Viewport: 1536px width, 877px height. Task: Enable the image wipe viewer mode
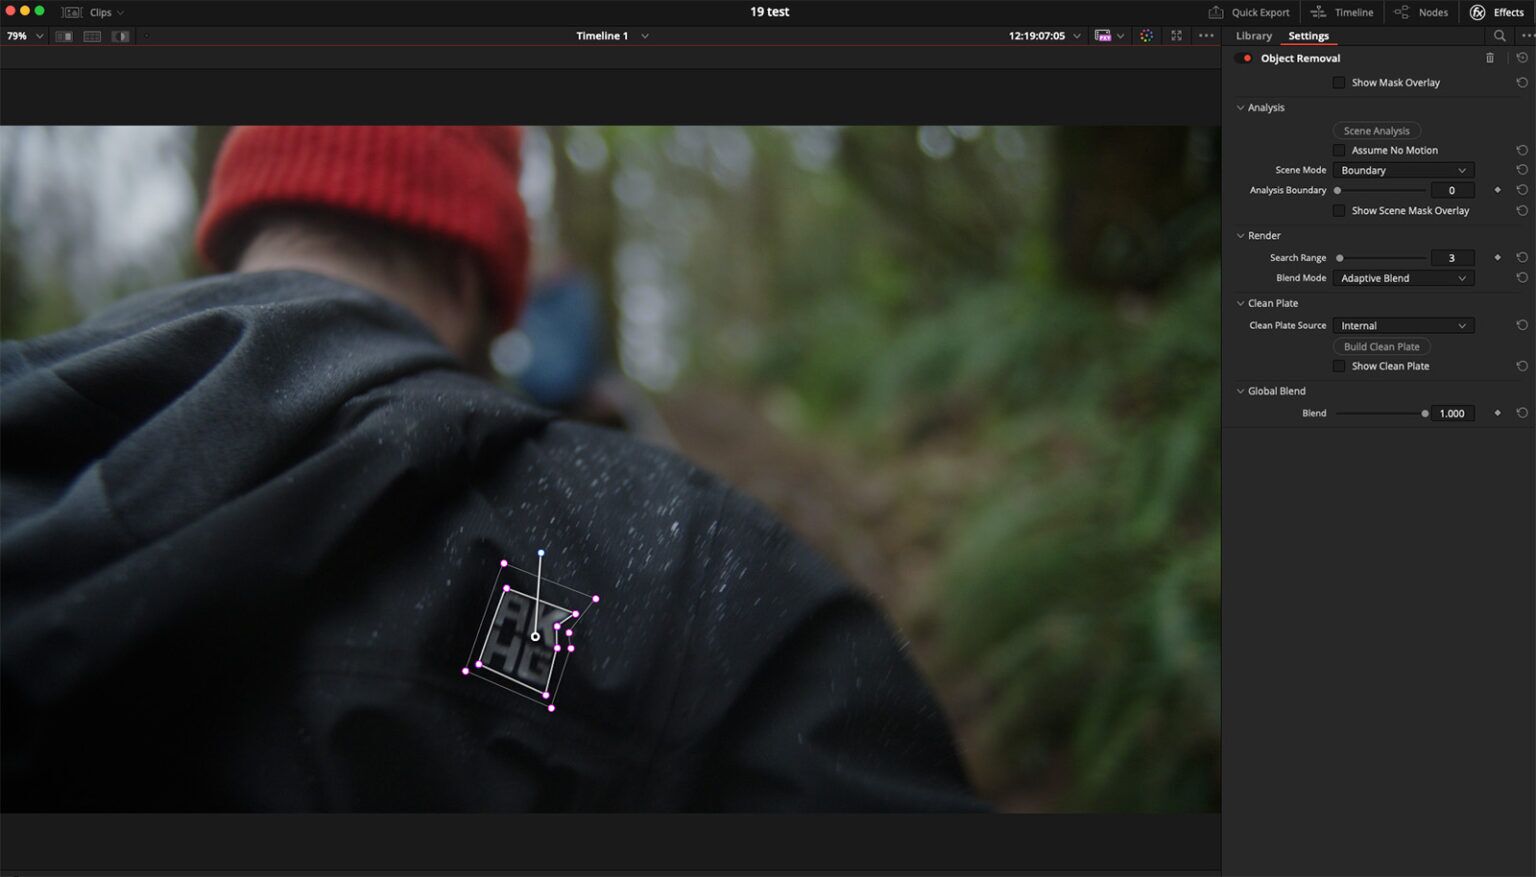pyautogui.click(x=120, y=36)
